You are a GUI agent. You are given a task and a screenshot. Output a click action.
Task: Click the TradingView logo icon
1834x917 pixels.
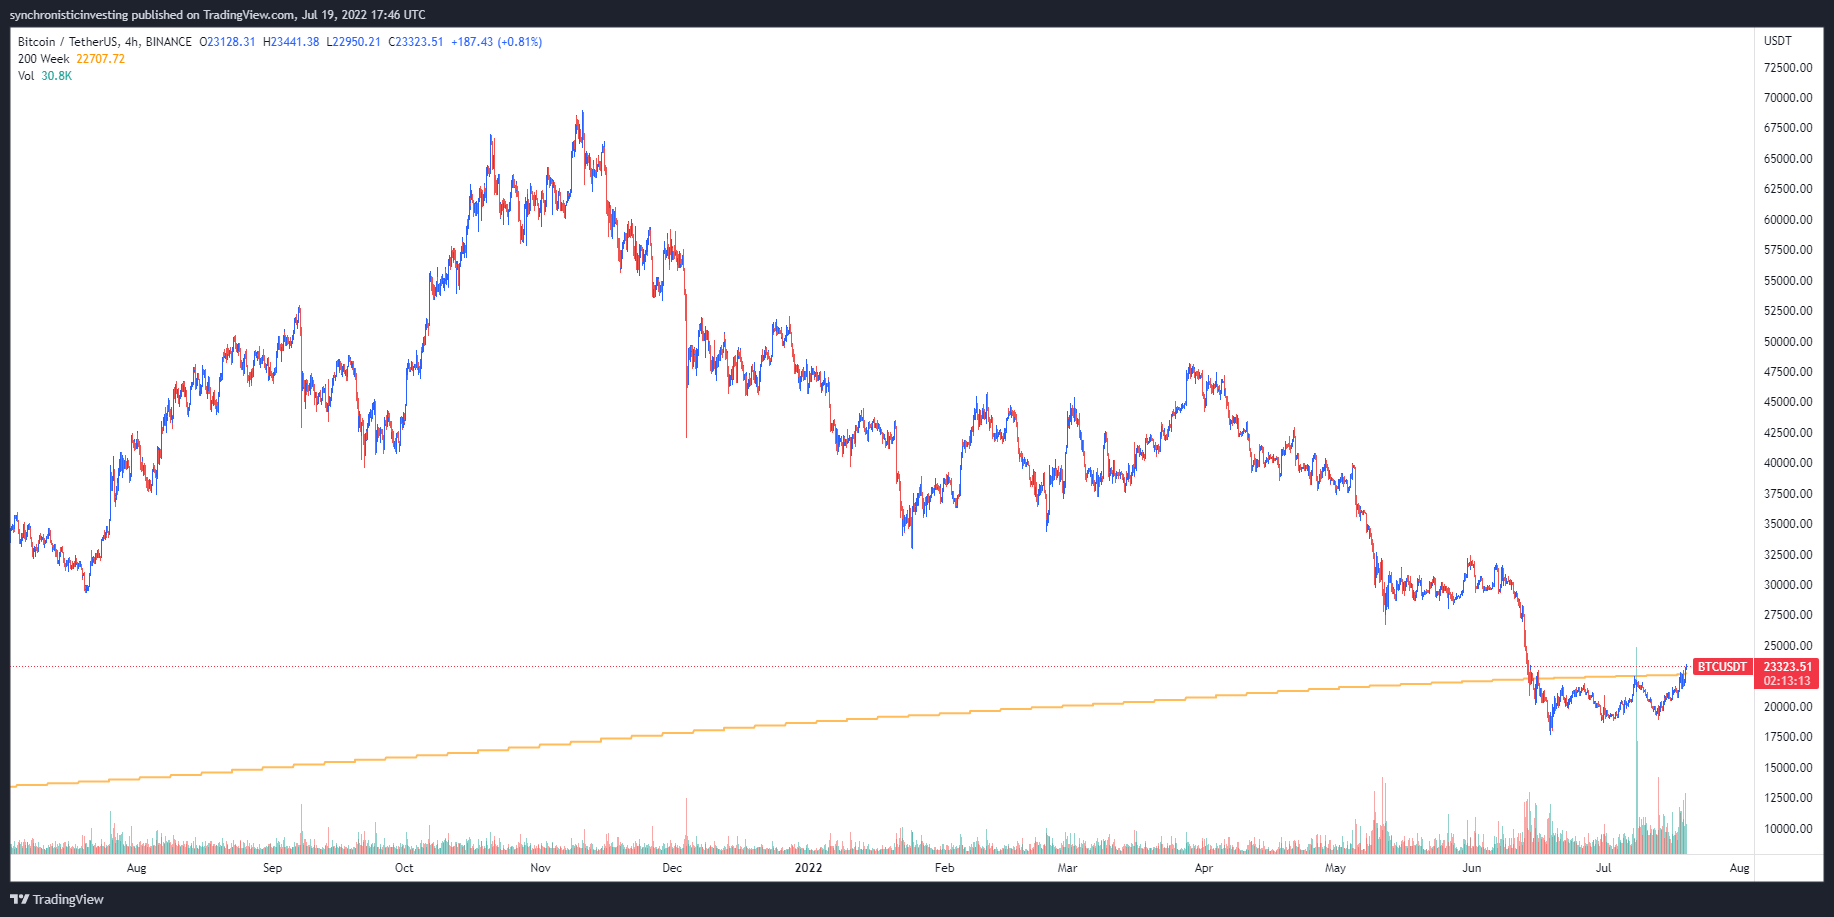(x=19, y=899)
